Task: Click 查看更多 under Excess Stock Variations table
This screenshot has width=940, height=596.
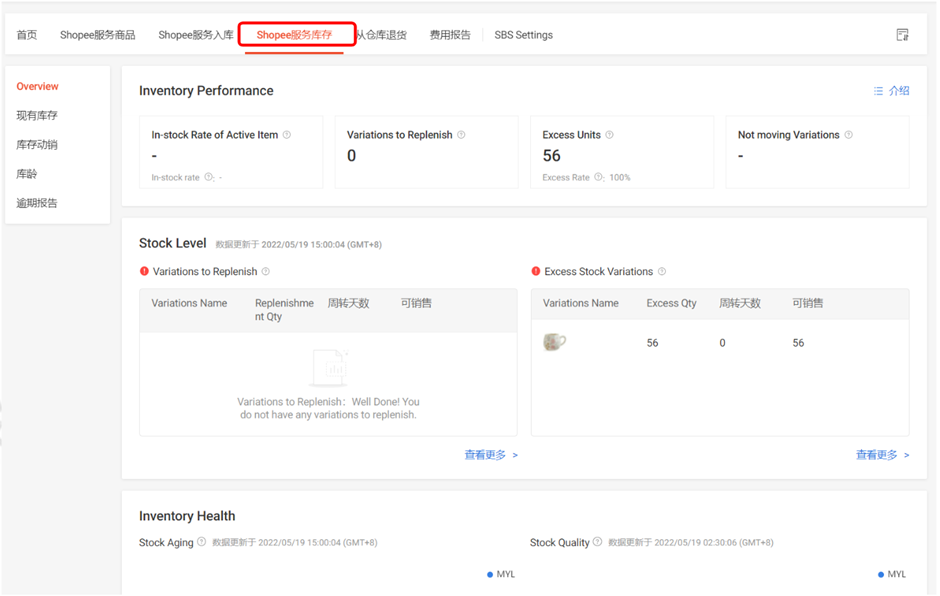Action: click(882, 455)
